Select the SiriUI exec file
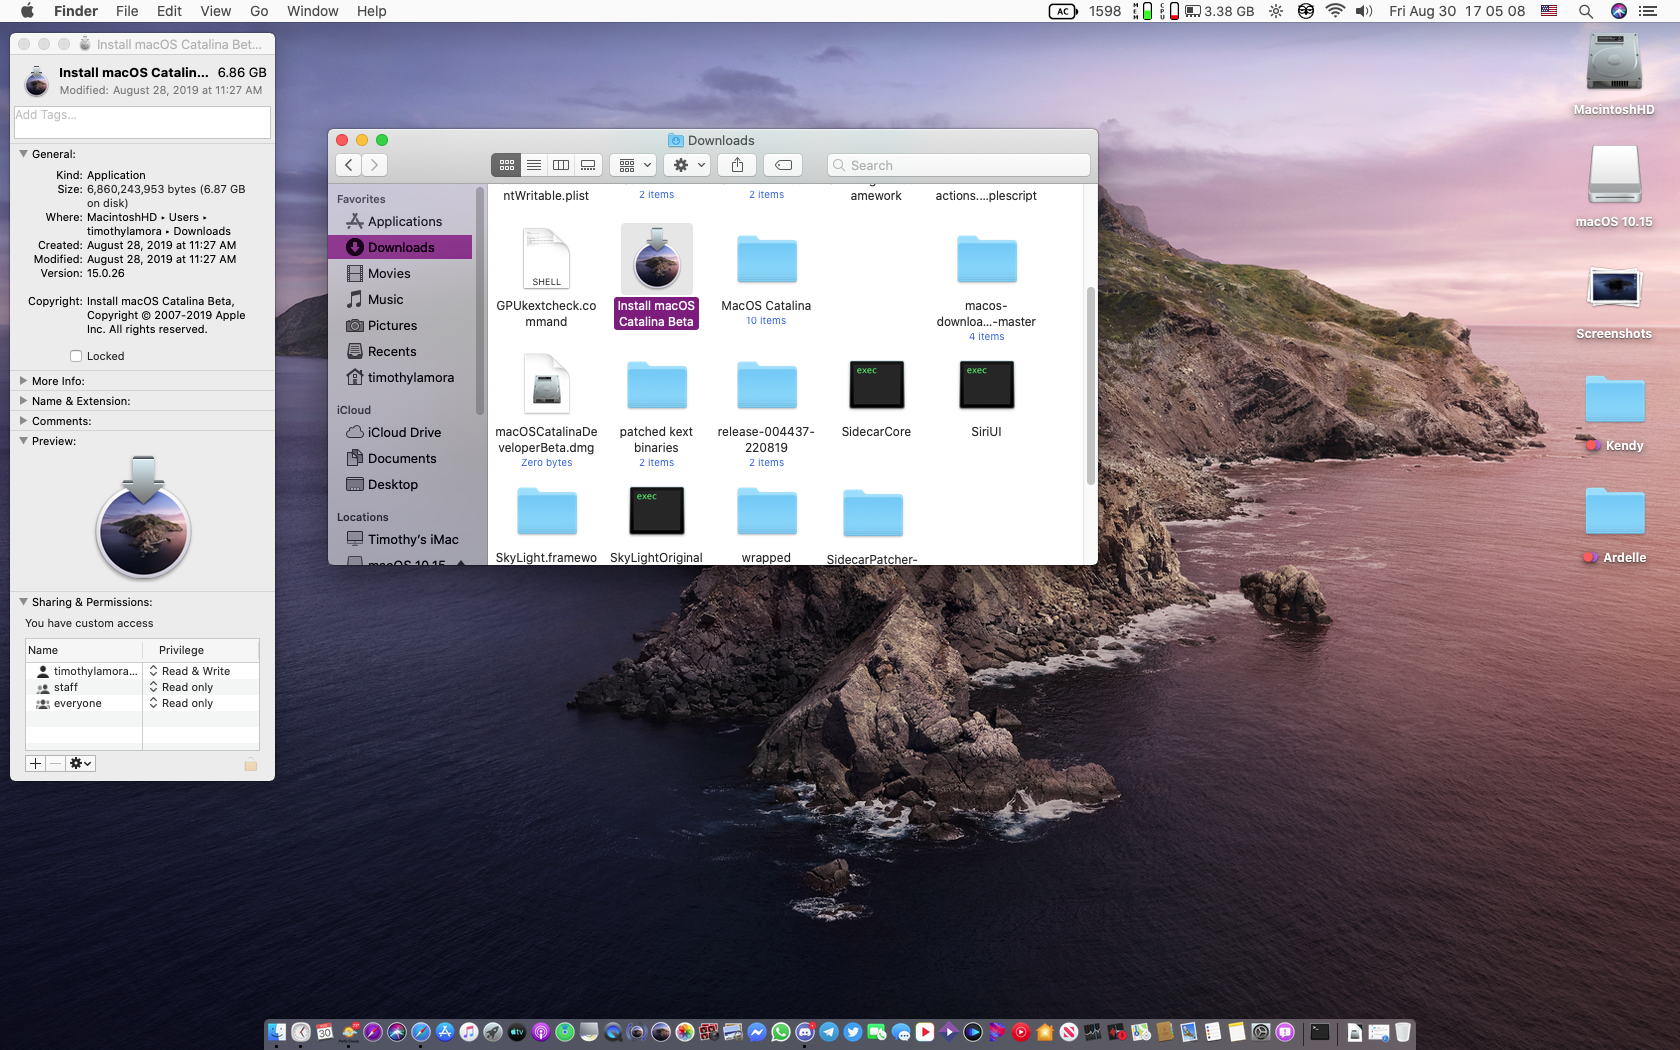This screenshot has width=1680, height=1050. point(986,385)
